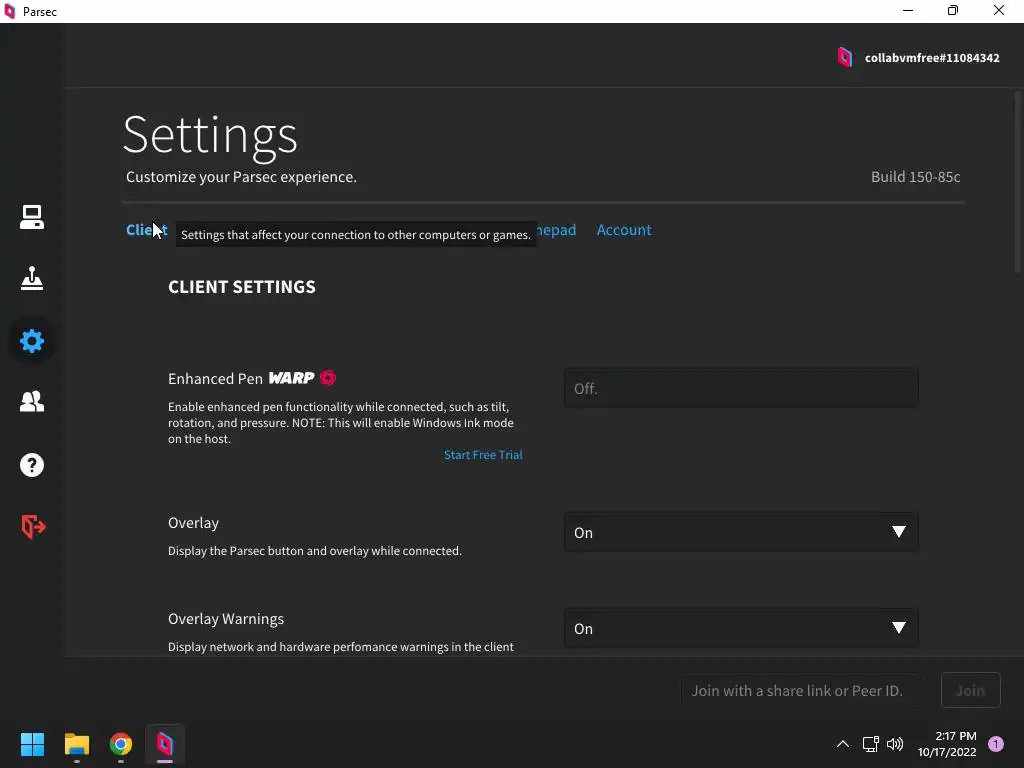Open the Arcade joystick sidebar icon
The image size is (1024, 768).
(32, 278)
